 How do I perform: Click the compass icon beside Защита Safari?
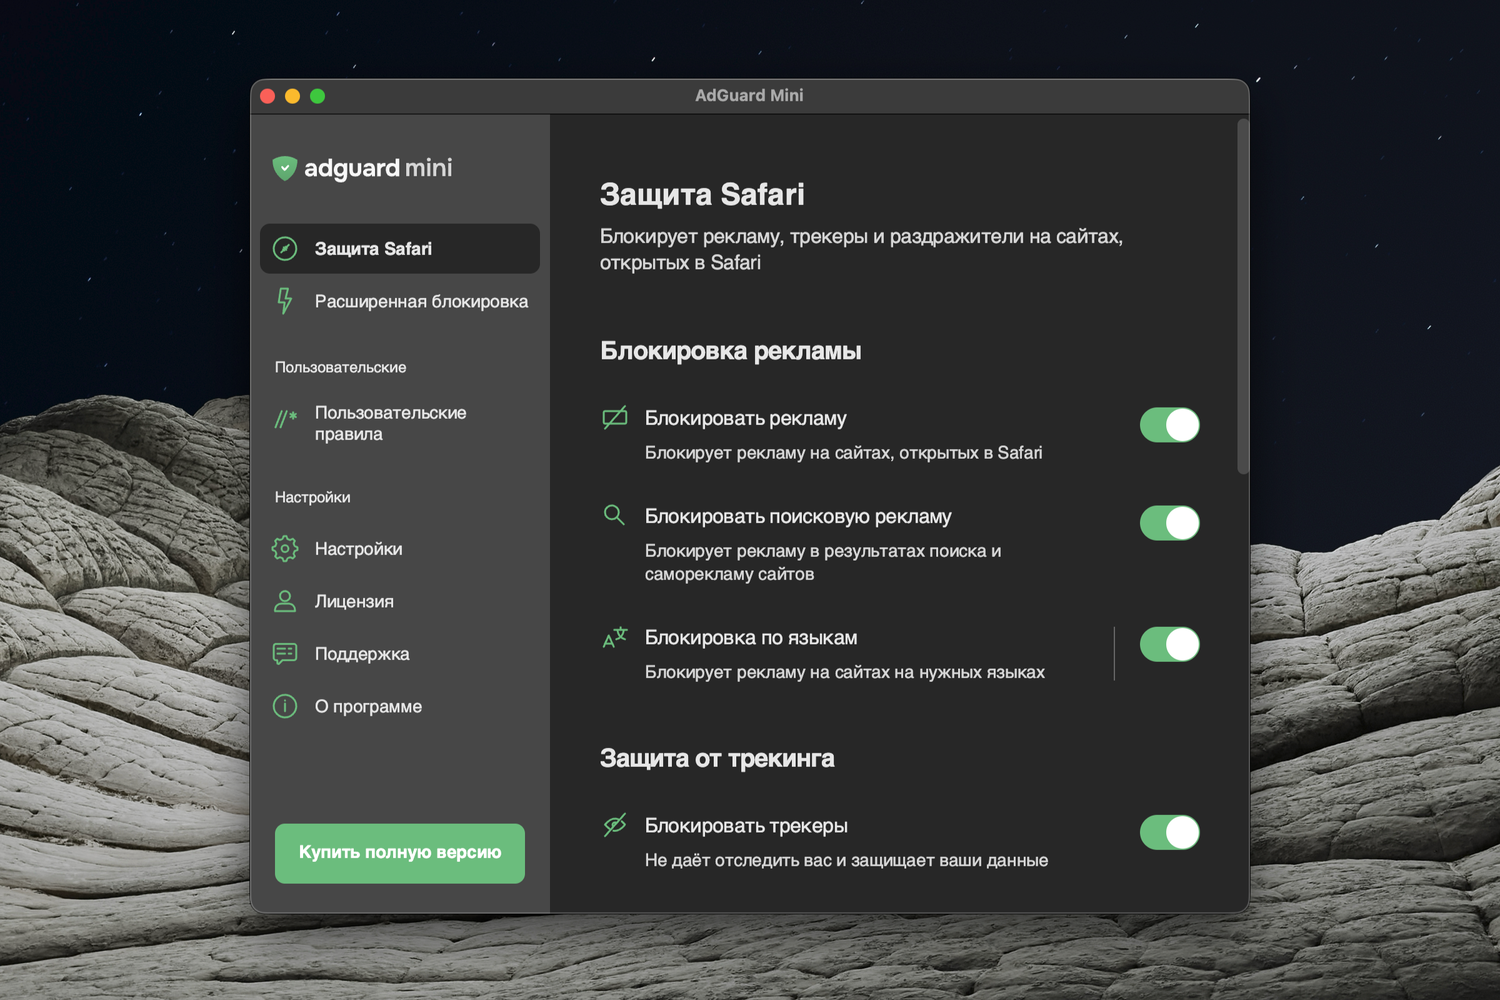point(285,248)
